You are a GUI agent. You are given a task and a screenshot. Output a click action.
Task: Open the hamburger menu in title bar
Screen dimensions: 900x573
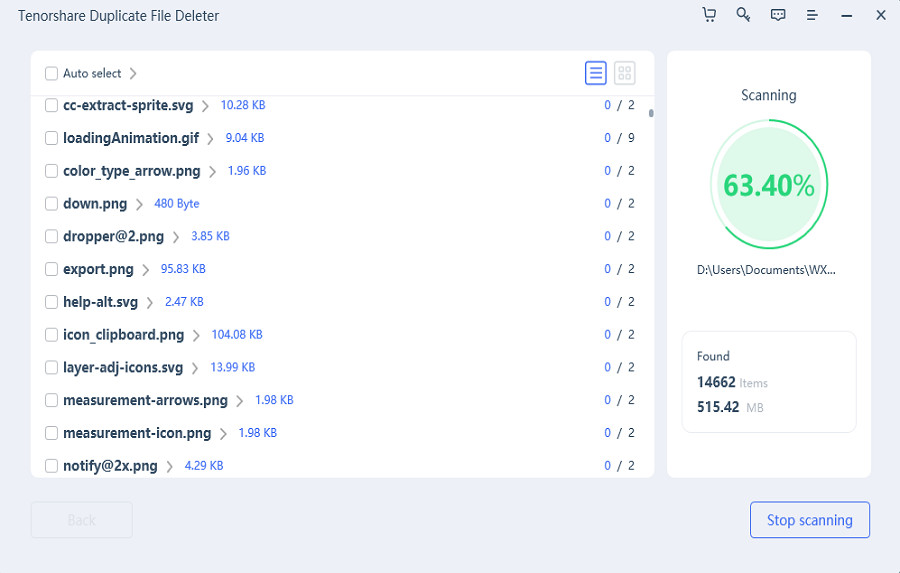coord(812,15)
